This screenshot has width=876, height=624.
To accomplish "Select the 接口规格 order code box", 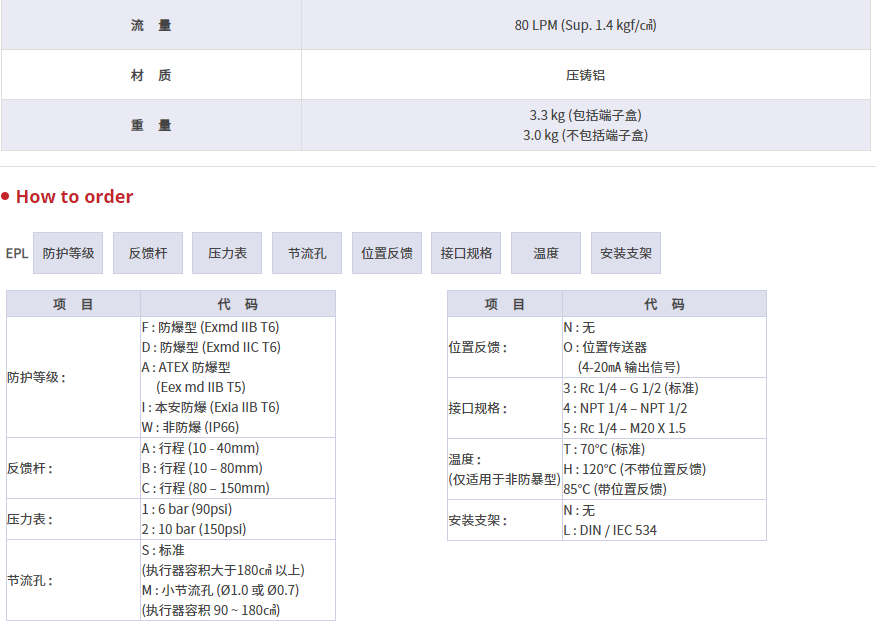I will [x=466, y=253].
